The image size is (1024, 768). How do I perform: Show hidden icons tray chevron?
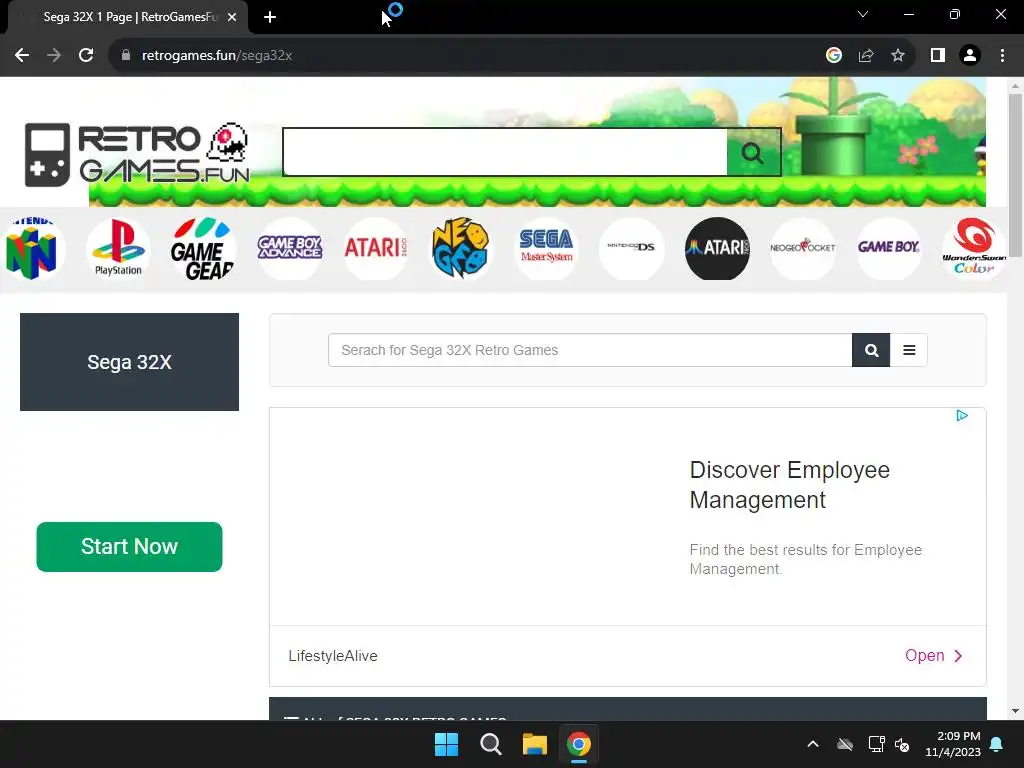click(x=812, y=744)
